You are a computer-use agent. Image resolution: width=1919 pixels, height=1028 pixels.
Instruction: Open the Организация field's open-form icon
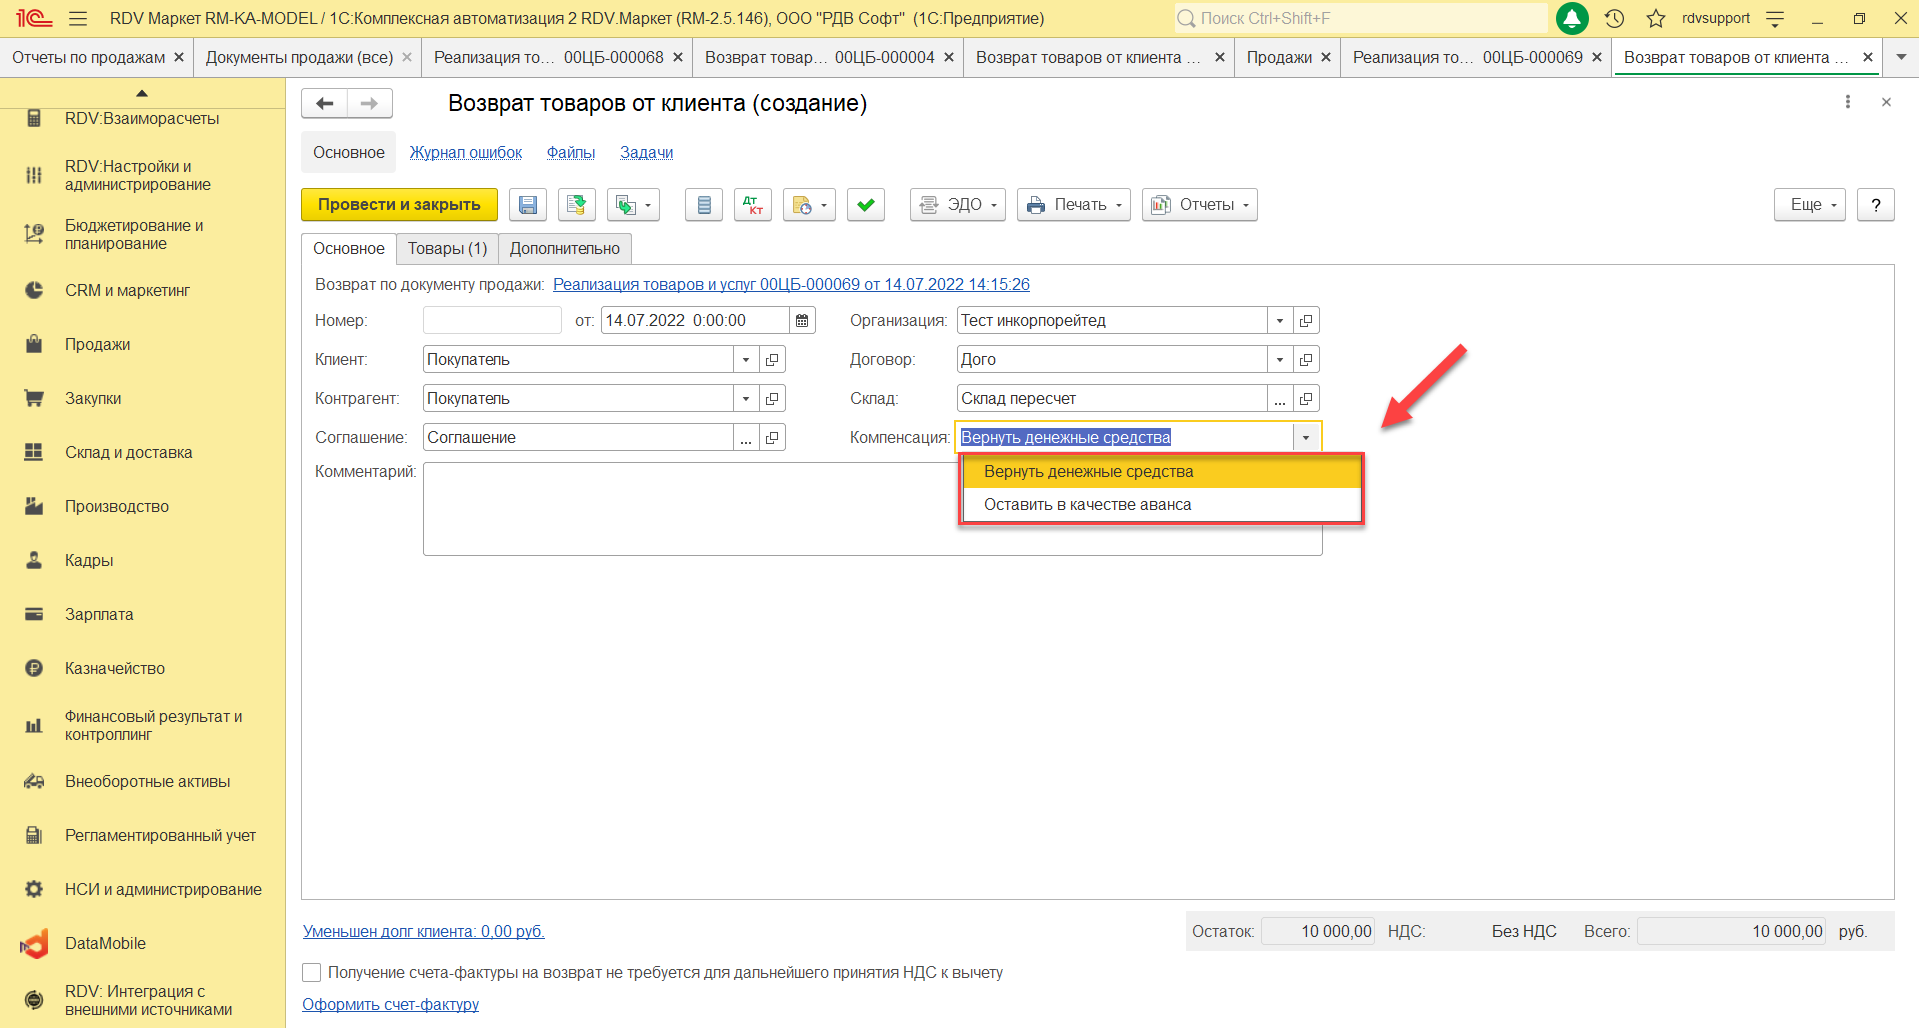coord(1306,321)
